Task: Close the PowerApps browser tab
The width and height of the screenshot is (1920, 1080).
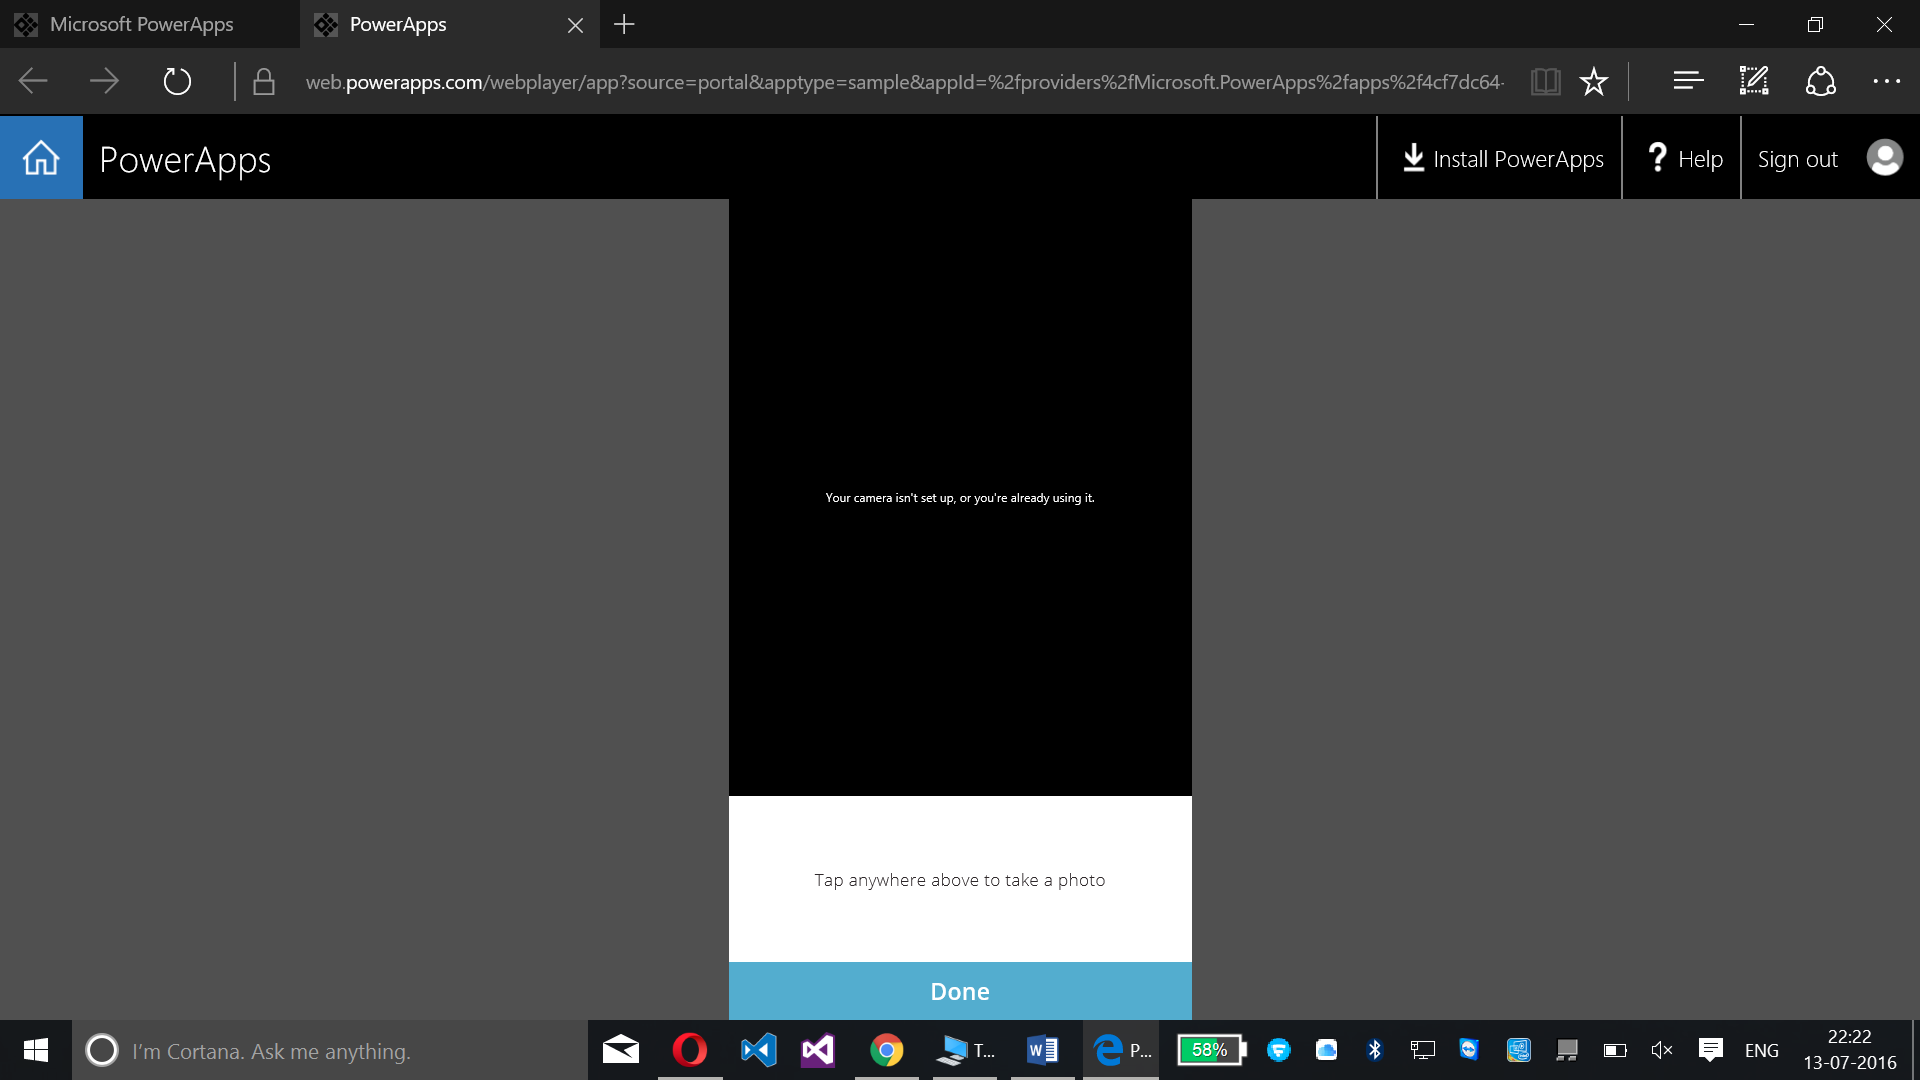Action: (575, 25)
